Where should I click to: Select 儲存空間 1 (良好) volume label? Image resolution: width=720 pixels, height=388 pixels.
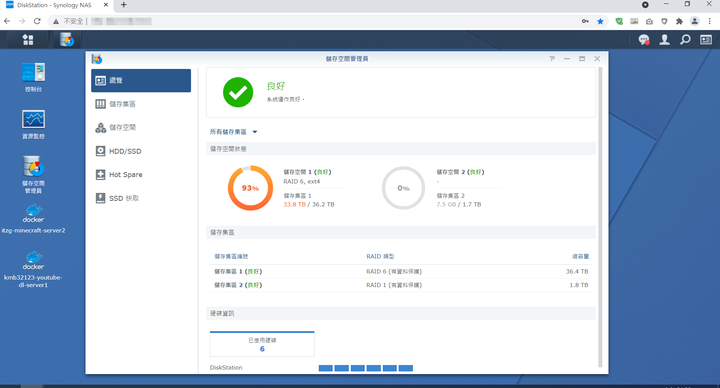click(x=307, y=172)
